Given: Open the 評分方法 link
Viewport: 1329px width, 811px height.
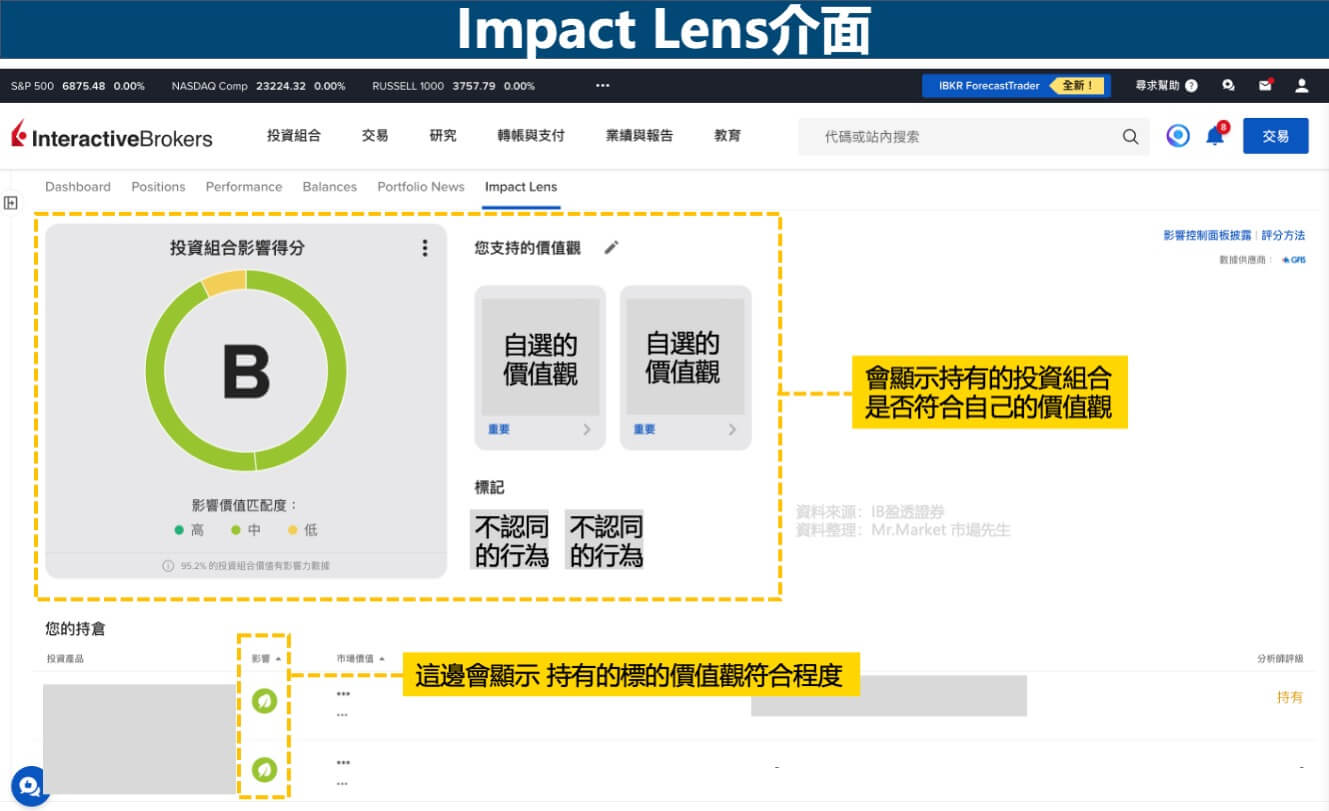Looking at the screenshot, I should (1283, 236).
